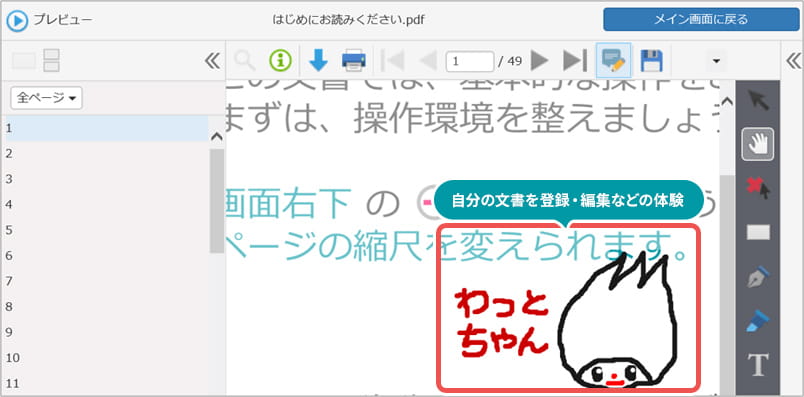Select page 4 in the list
The image size is (804, 397).
click(x=107, y=205)
